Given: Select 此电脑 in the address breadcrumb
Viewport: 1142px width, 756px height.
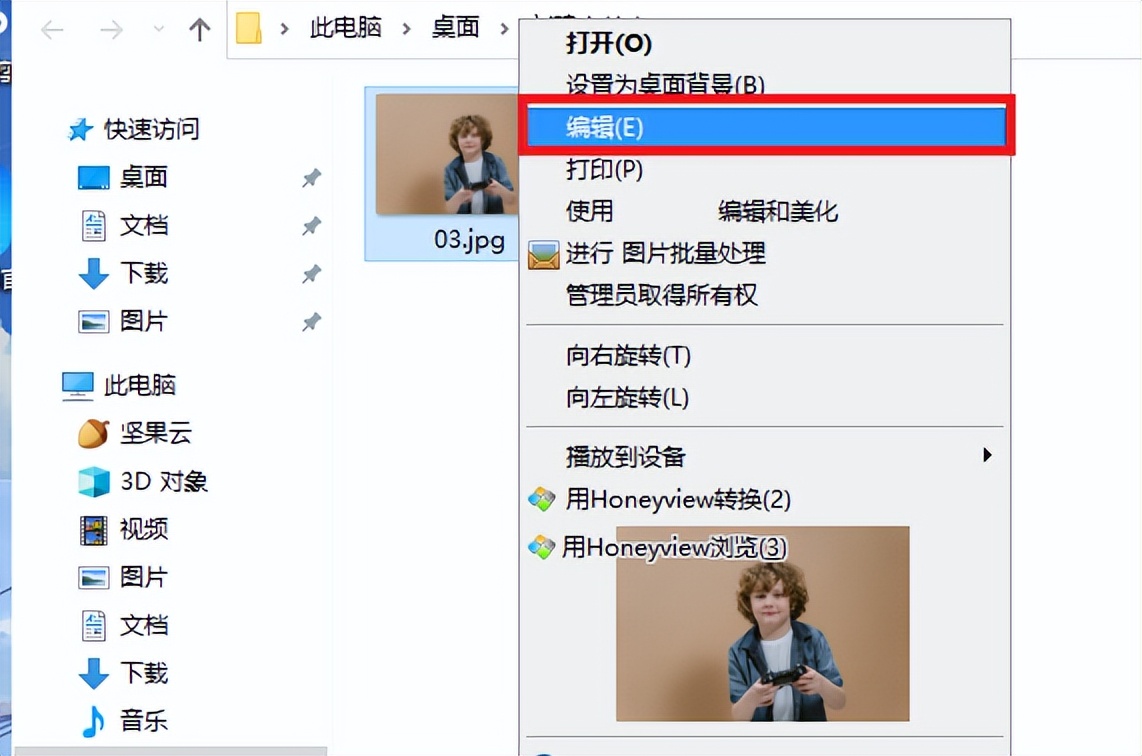Looking at the screenshot, I should (x=345, y=28).
